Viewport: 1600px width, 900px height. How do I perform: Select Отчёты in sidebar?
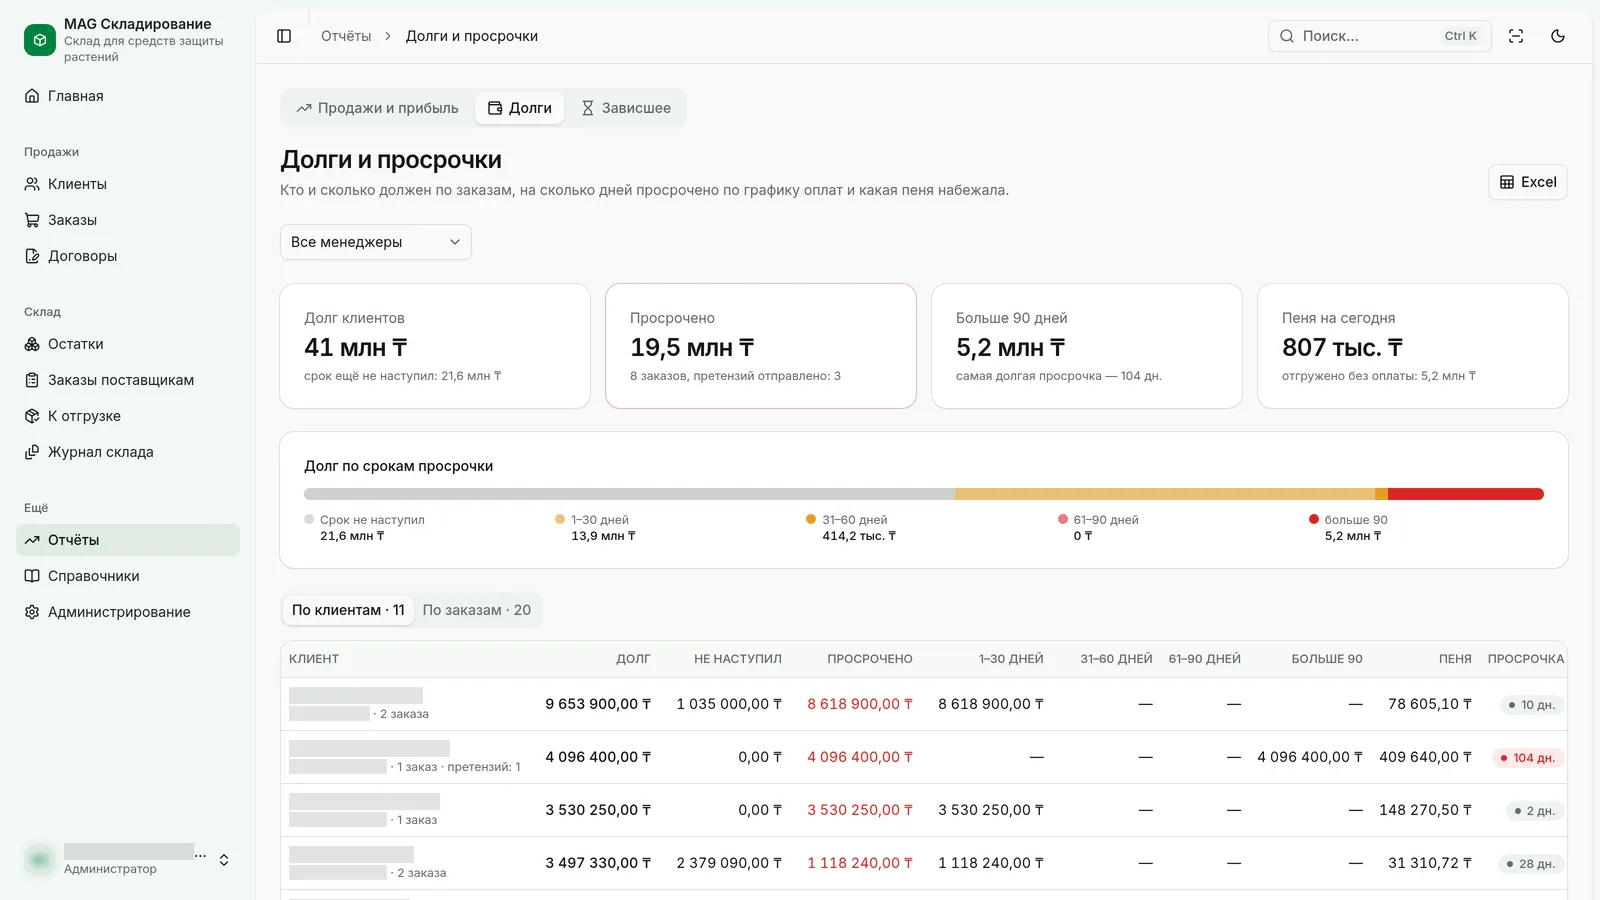tap(128, 540)
